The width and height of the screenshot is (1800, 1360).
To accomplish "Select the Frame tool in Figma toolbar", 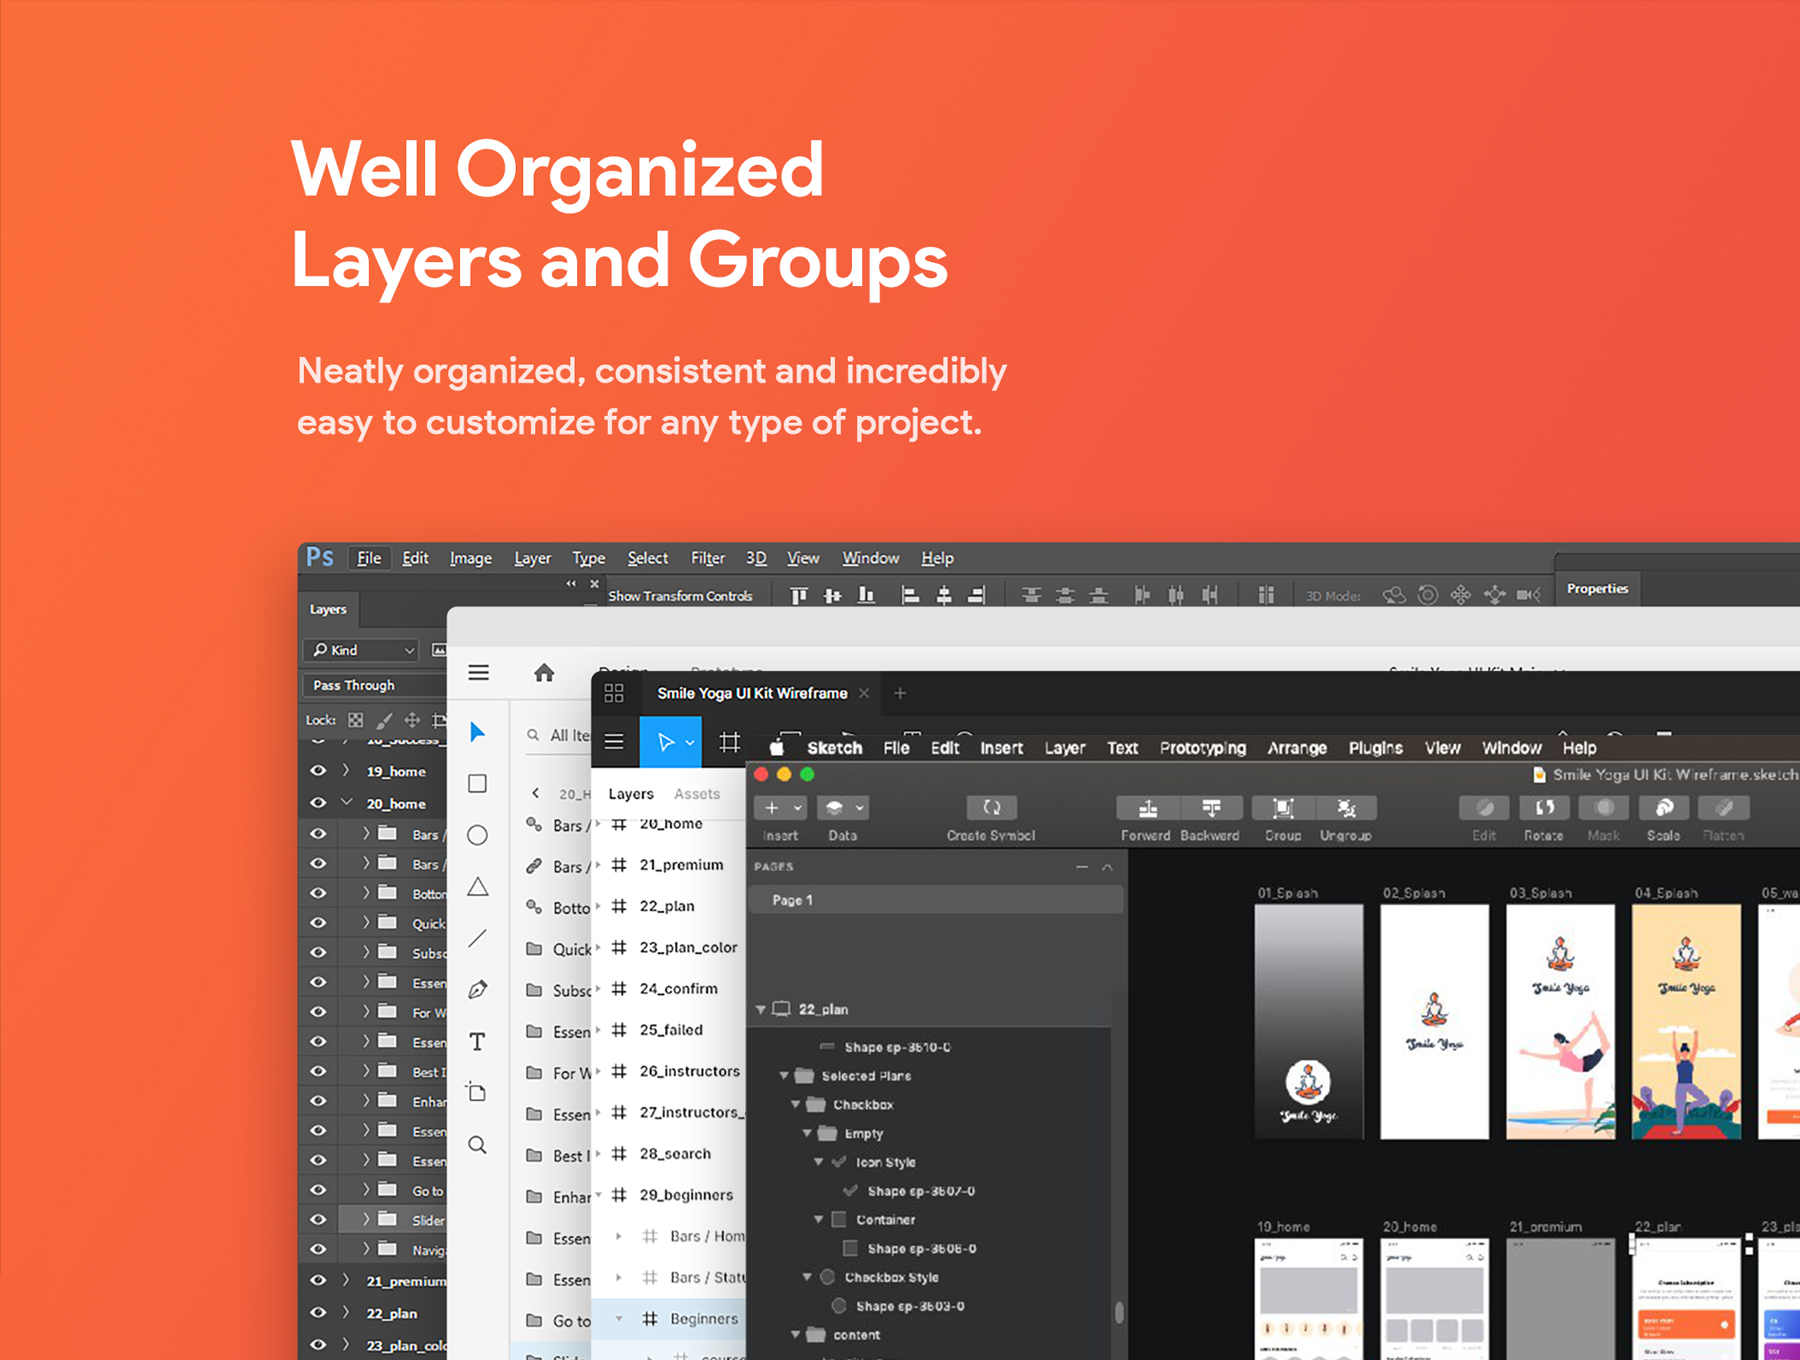I will click(x=730, y=742).
